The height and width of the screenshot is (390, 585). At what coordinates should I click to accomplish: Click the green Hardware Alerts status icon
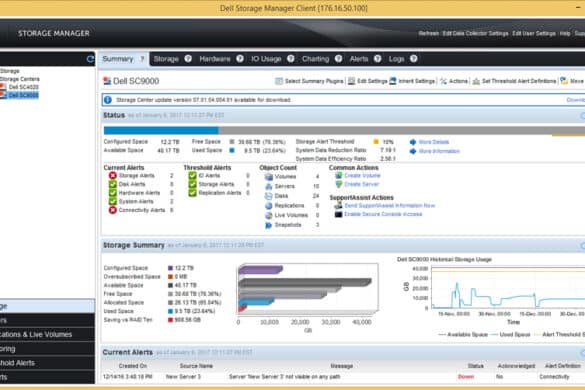coord(113,193)
